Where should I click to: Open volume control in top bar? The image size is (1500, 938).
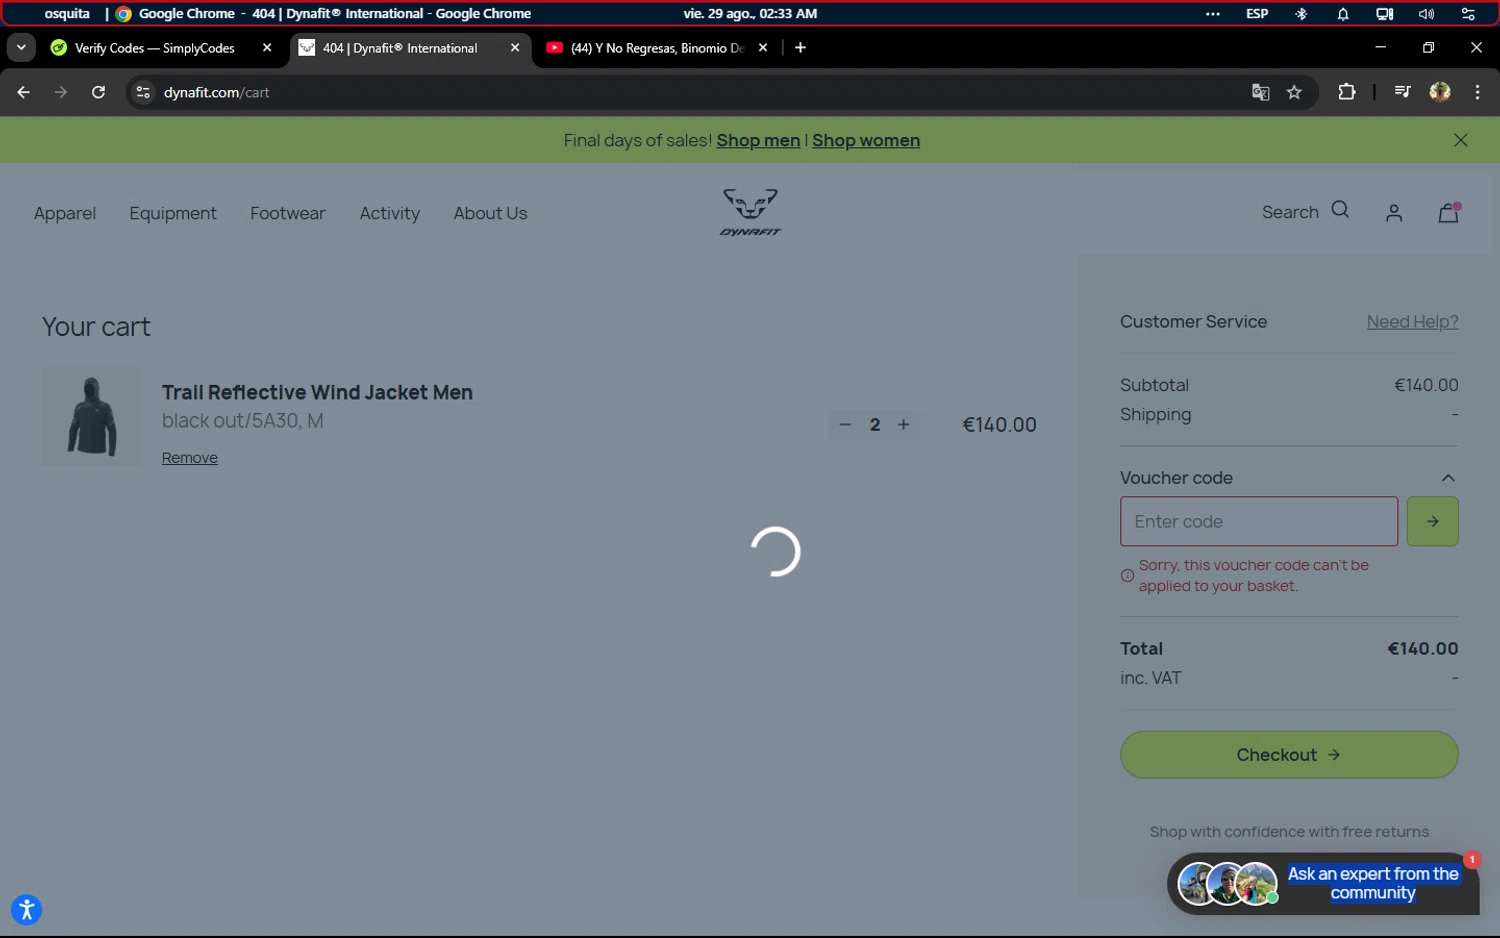pos(1426,14)
